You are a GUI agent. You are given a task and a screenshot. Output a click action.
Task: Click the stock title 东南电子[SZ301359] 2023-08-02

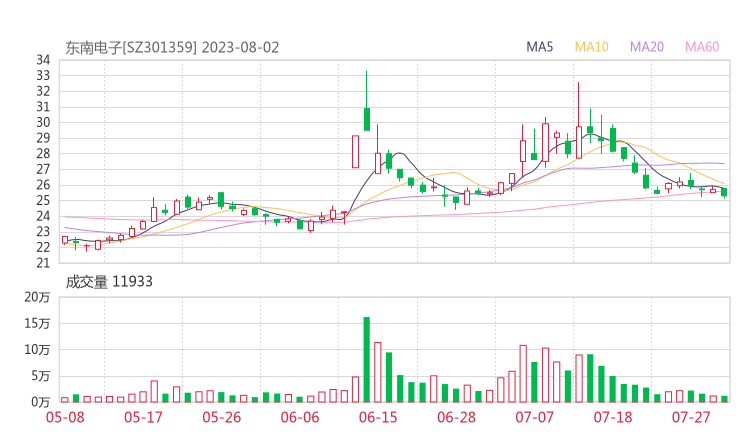coord(172,48)
